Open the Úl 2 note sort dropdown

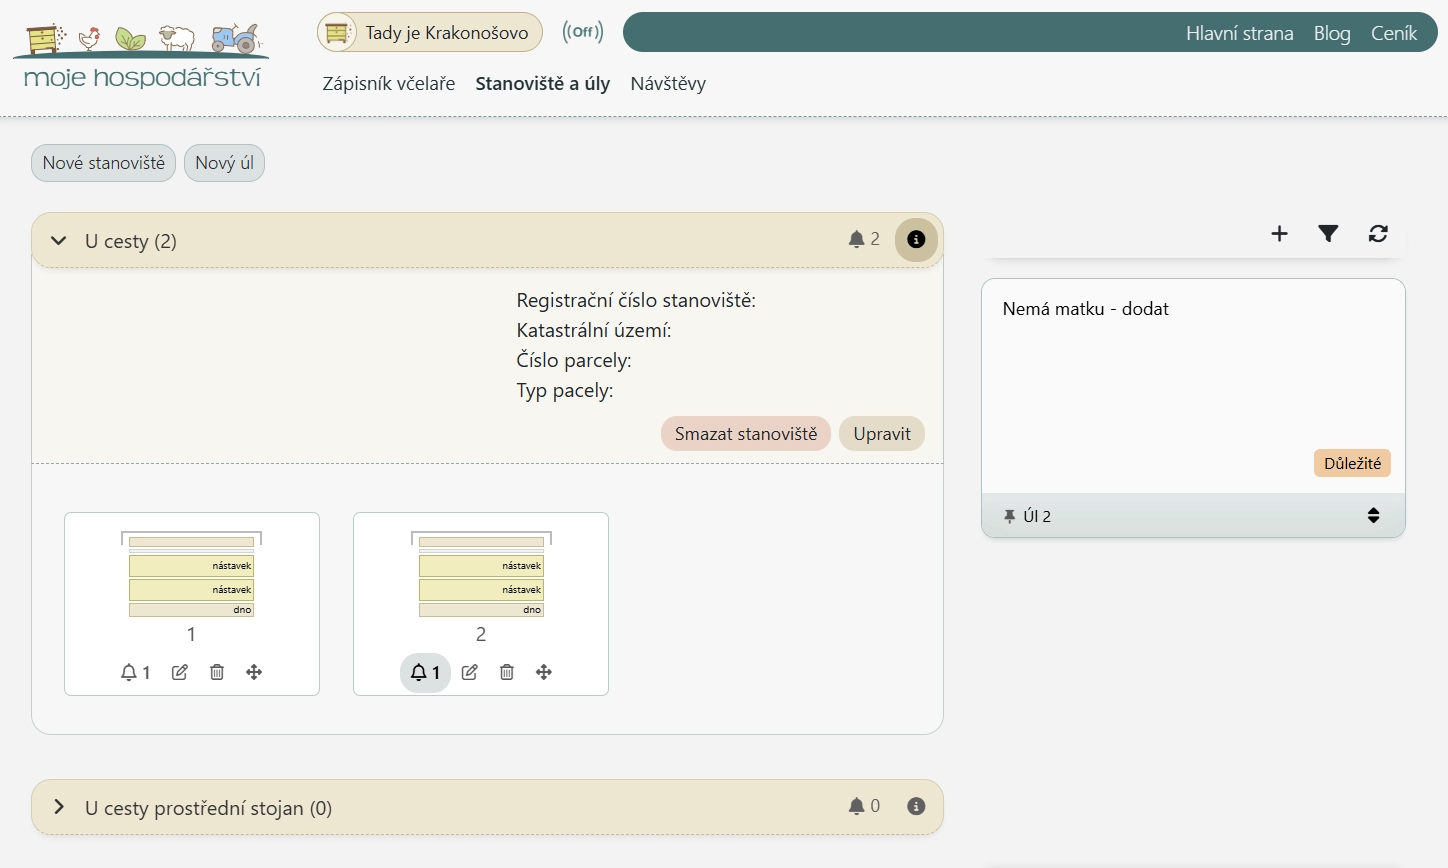pyautogui.click(x=1373, y=516)
